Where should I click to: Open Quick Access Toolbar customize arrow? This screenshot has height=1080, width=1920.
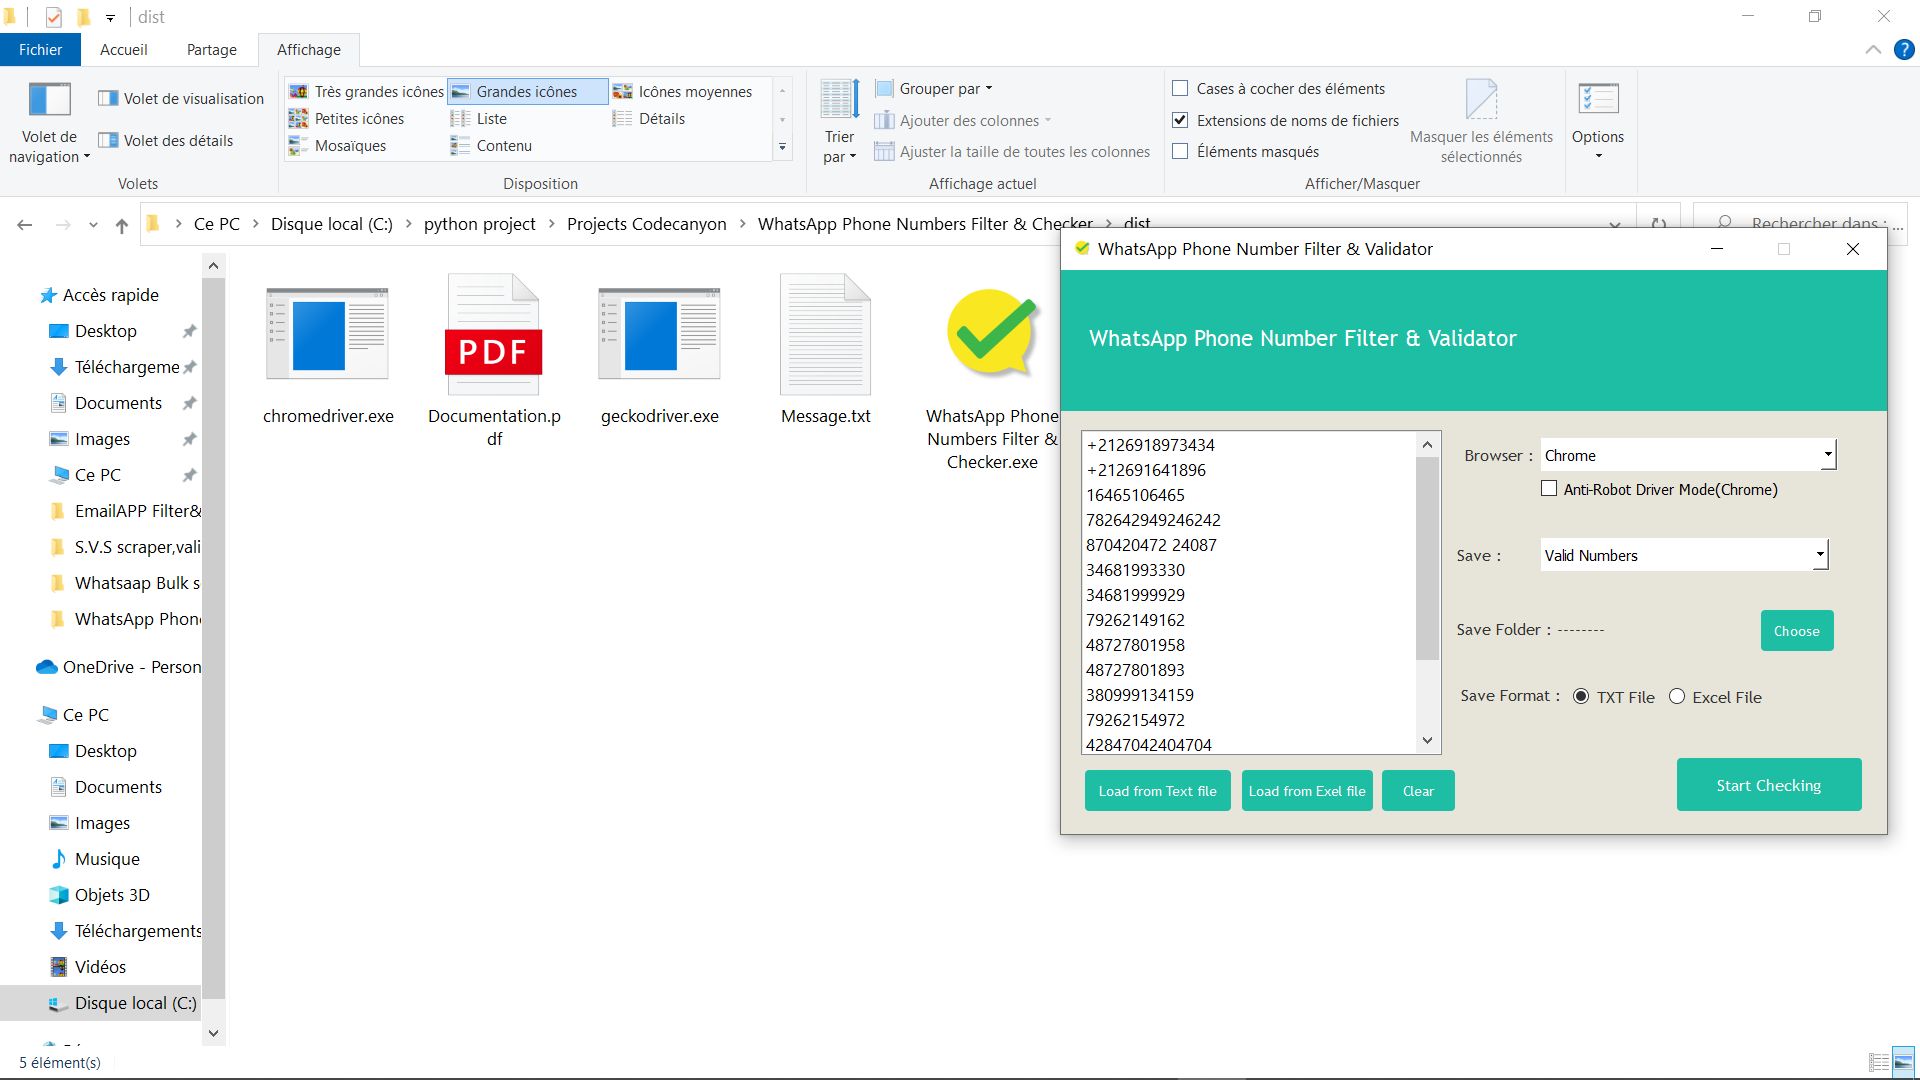110,17
